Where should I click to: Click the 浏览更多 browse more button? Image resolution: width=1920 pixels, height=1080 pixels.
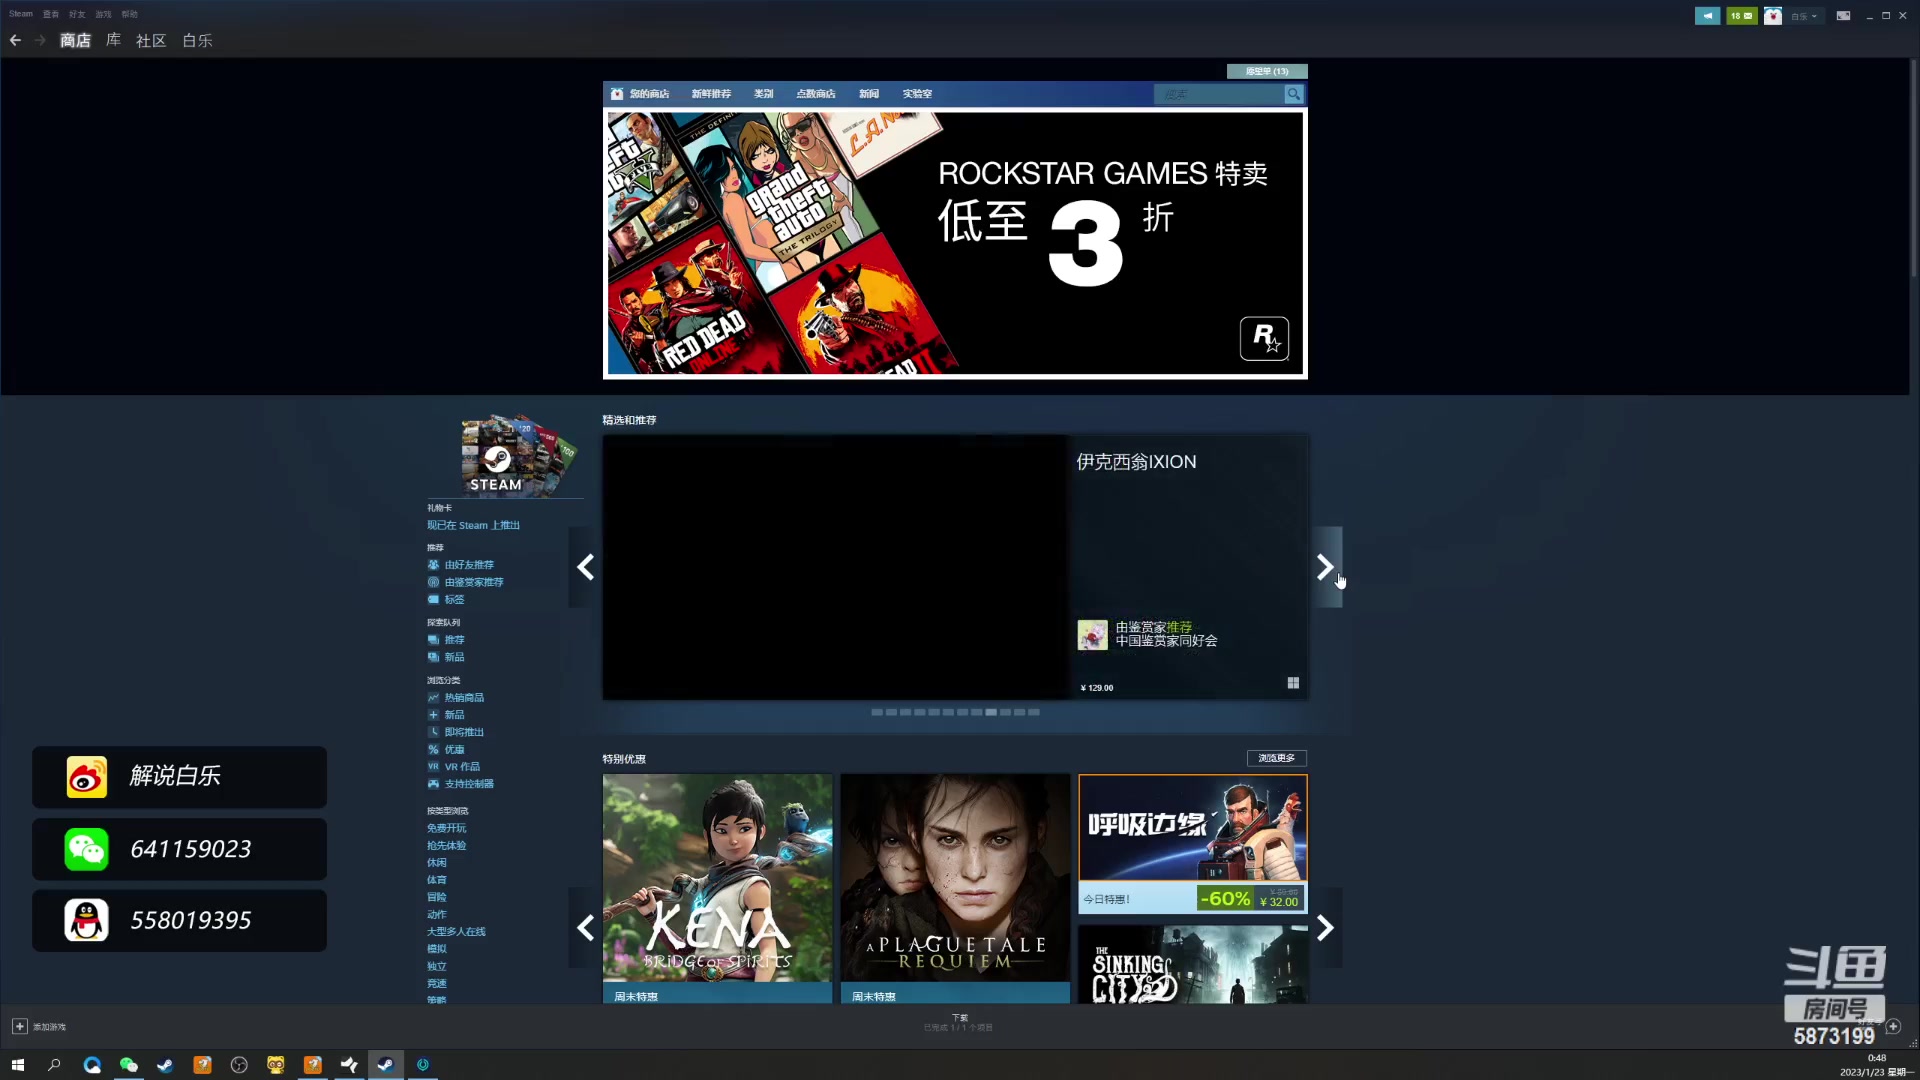click(x=1276, y=758)
